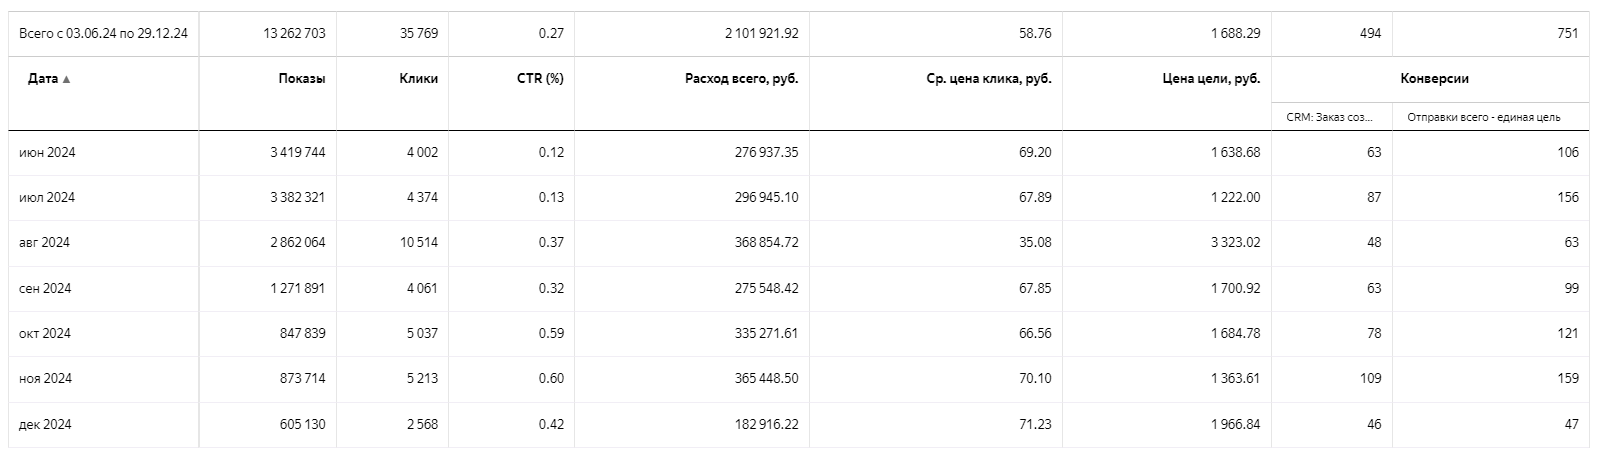Click the sort arrow next to Дата
Screen dimensions: 1601x460
point(66,80)
